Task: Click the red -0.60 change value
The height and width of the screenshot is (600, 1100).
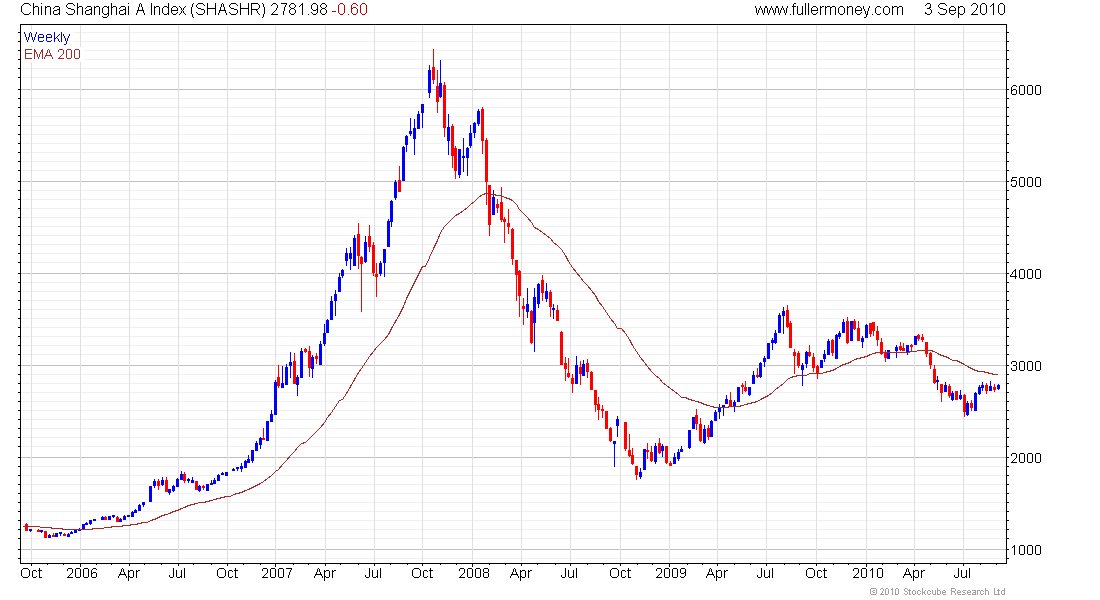Action: pos(349,10)
